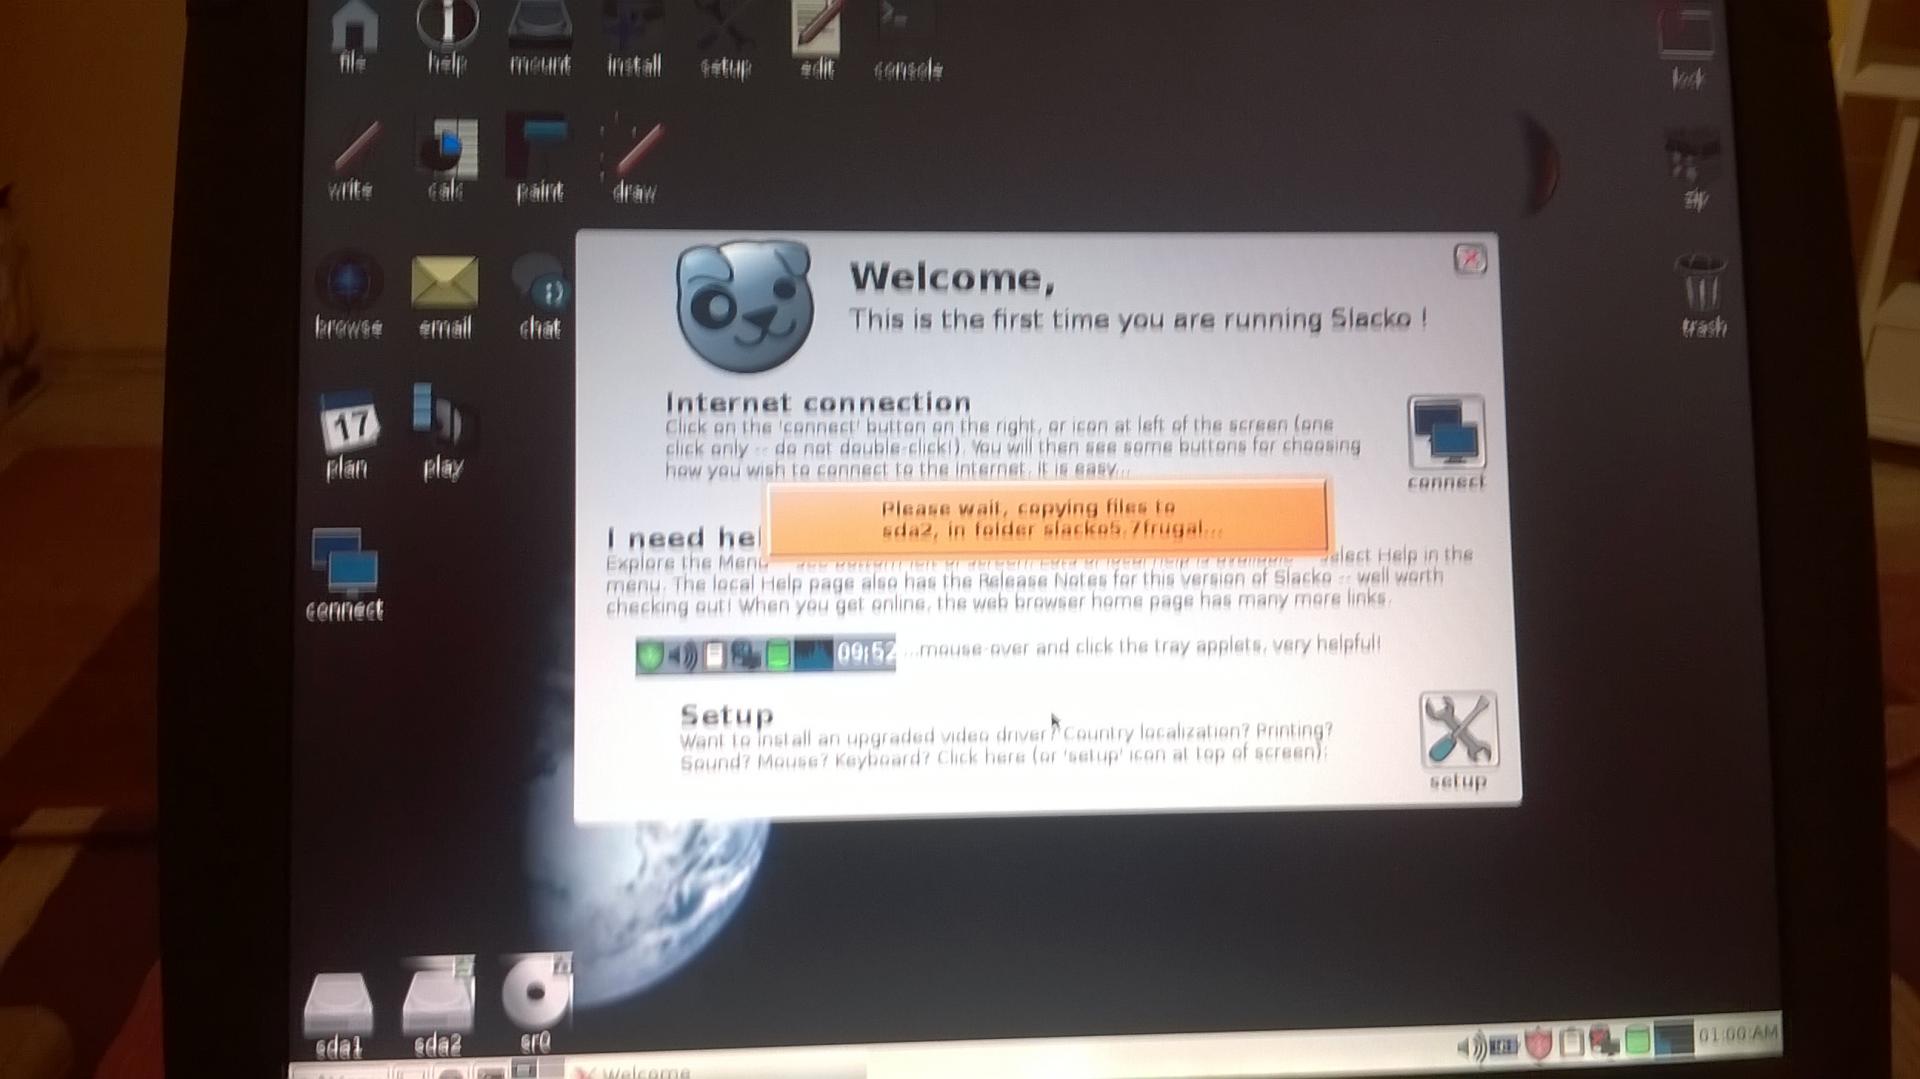Click the connect button in the Welcome dialog

1446,442
